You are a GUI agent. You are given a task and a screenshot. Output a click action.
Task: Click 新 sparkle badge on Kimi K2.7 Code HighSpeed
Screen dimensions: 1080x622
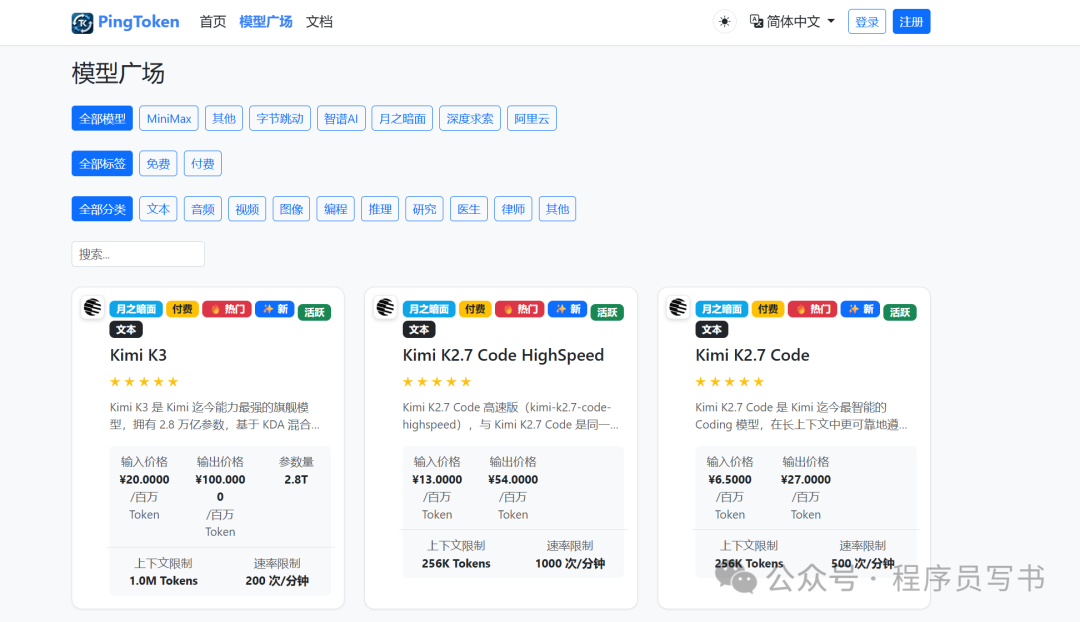point(568,309)
